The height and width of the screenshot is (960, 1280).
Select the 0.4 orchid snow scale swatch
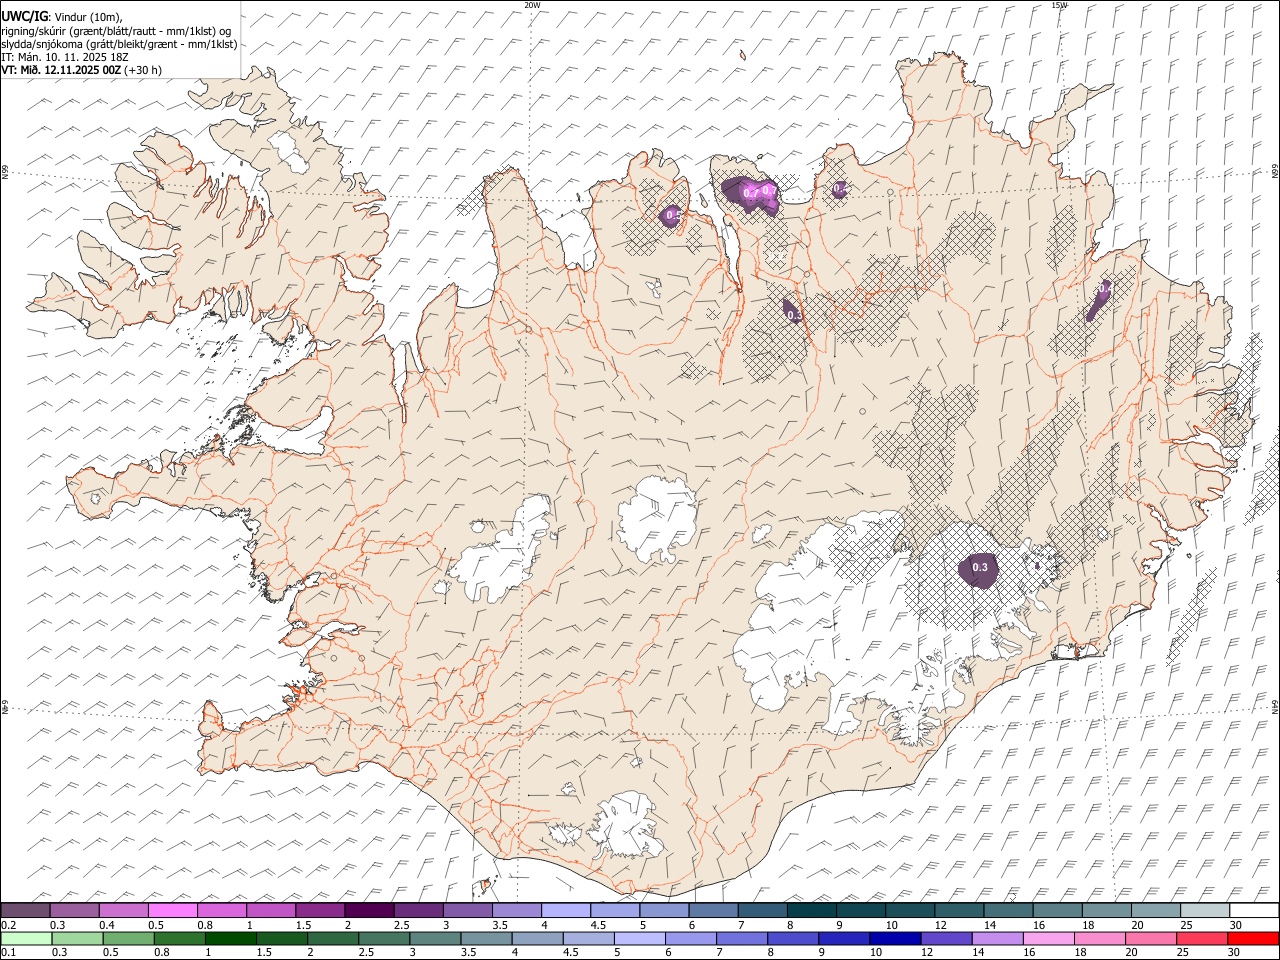123,910
